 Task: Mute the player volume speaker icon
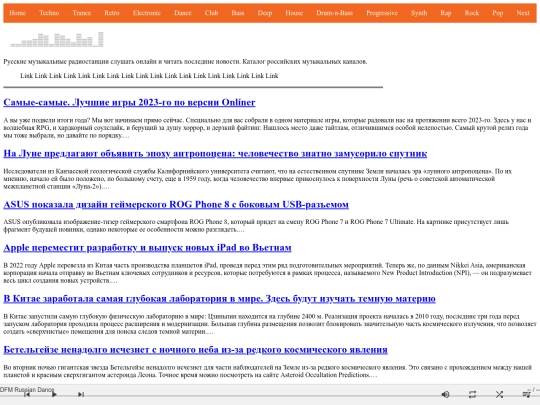445,394
